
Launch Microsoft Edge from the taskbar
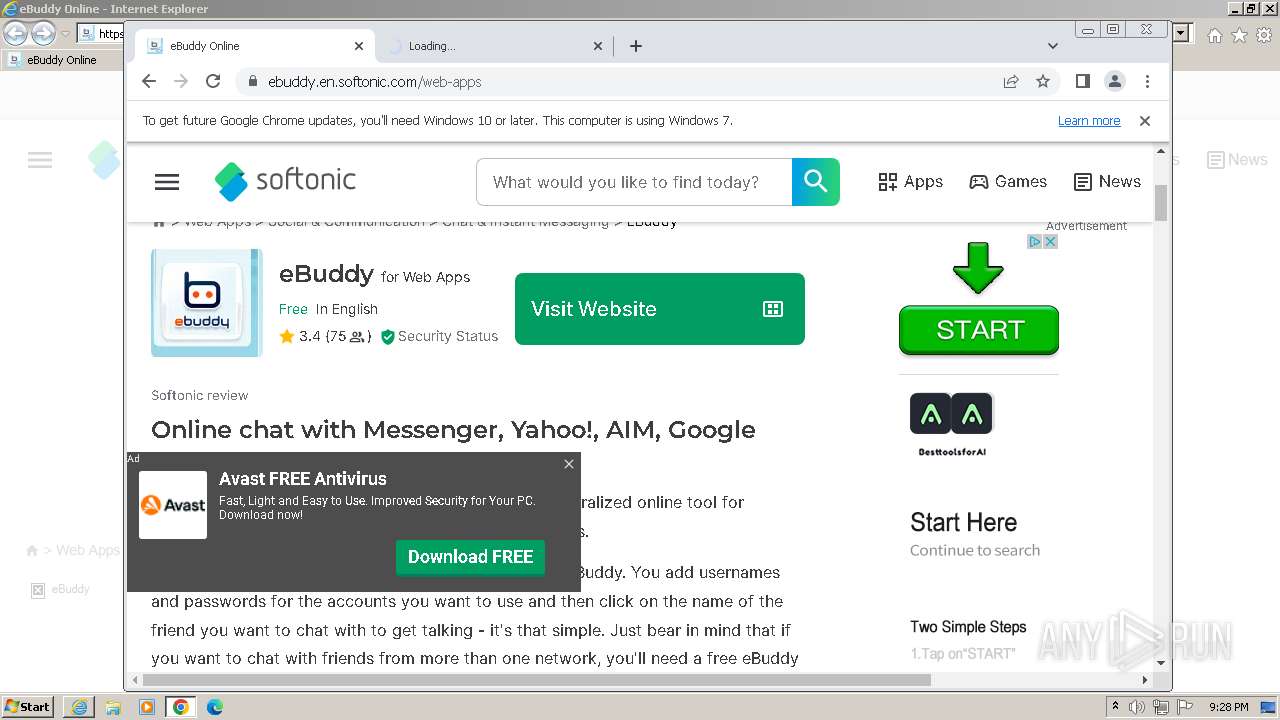(215, 707)
